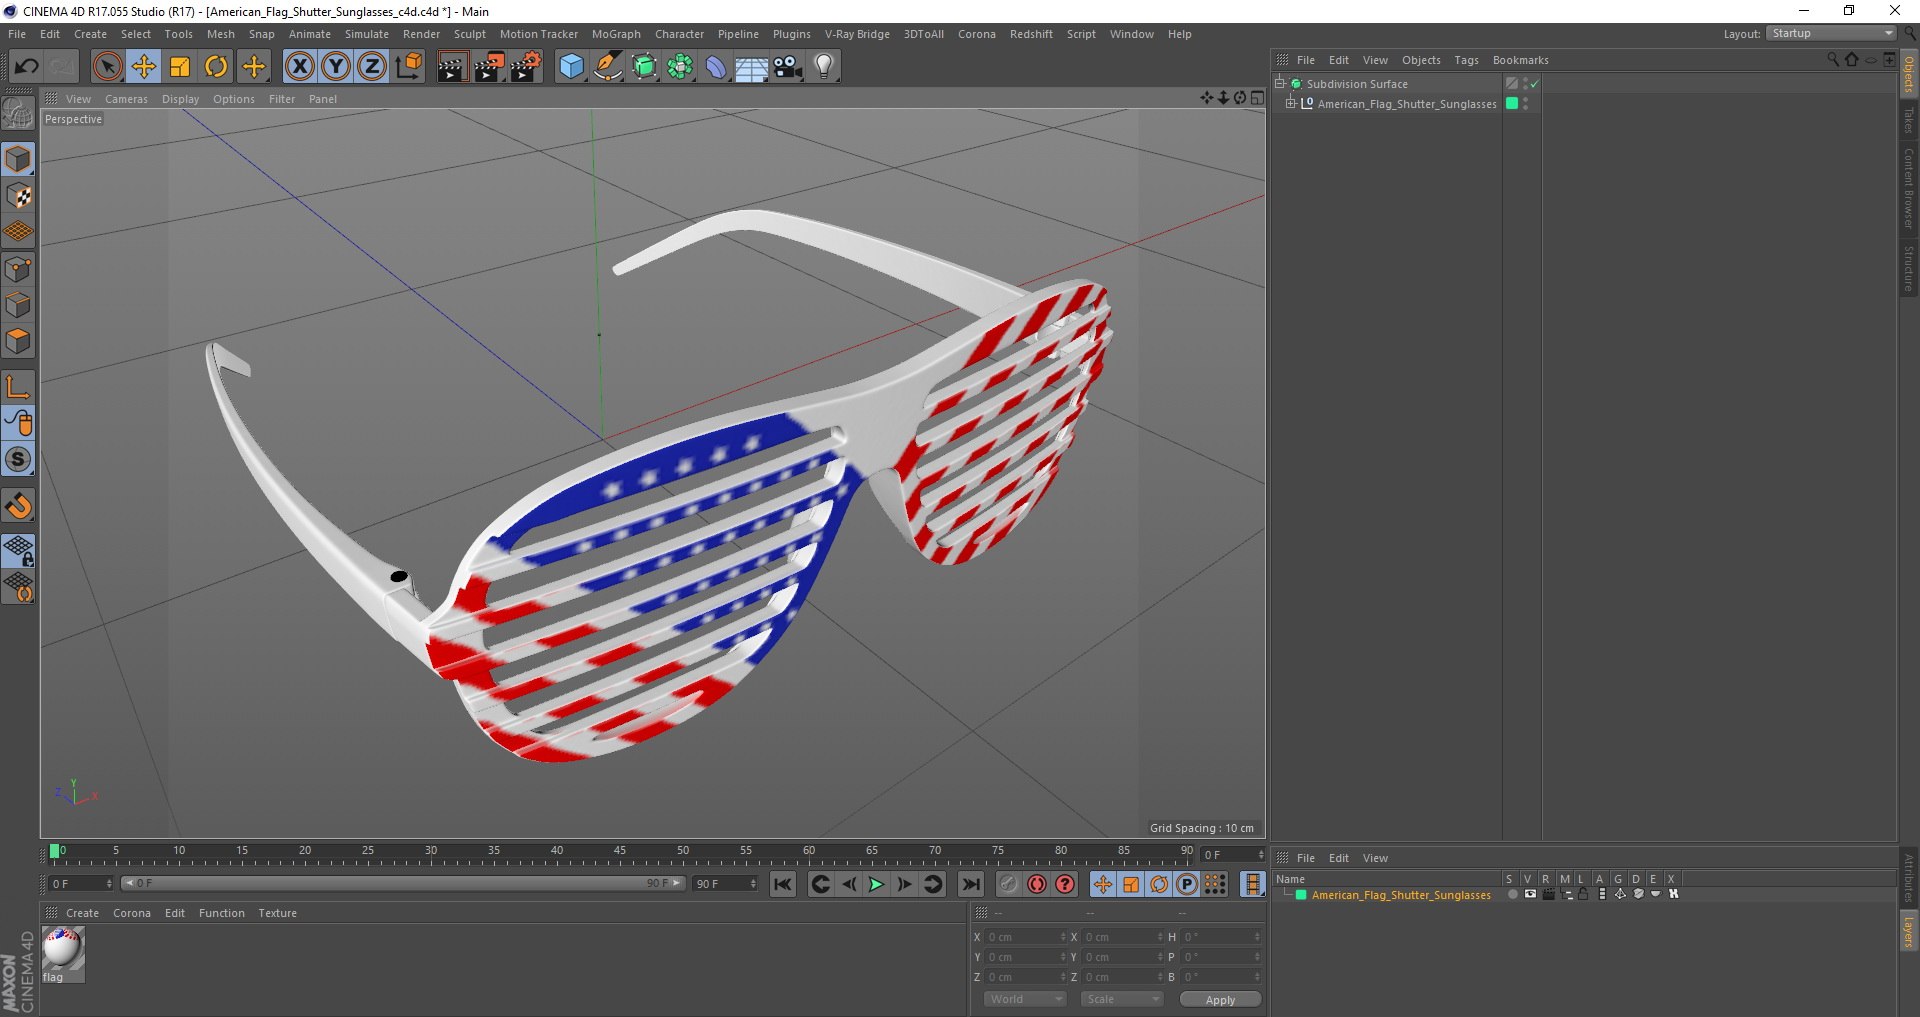The height and width of the screenshot is (1017, 1920).
Task: Add a Subdivision Surface generator
Action: [x=644, y=67]
